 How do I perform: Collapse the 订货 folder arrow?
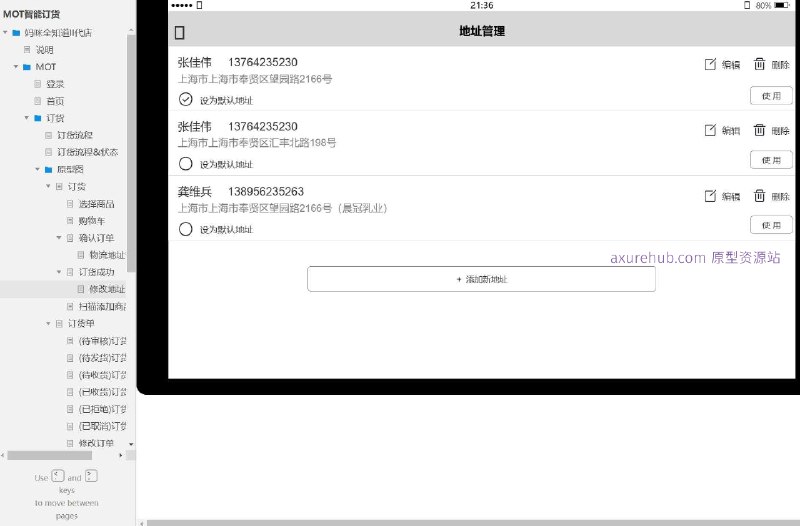[x=27, y=118]
